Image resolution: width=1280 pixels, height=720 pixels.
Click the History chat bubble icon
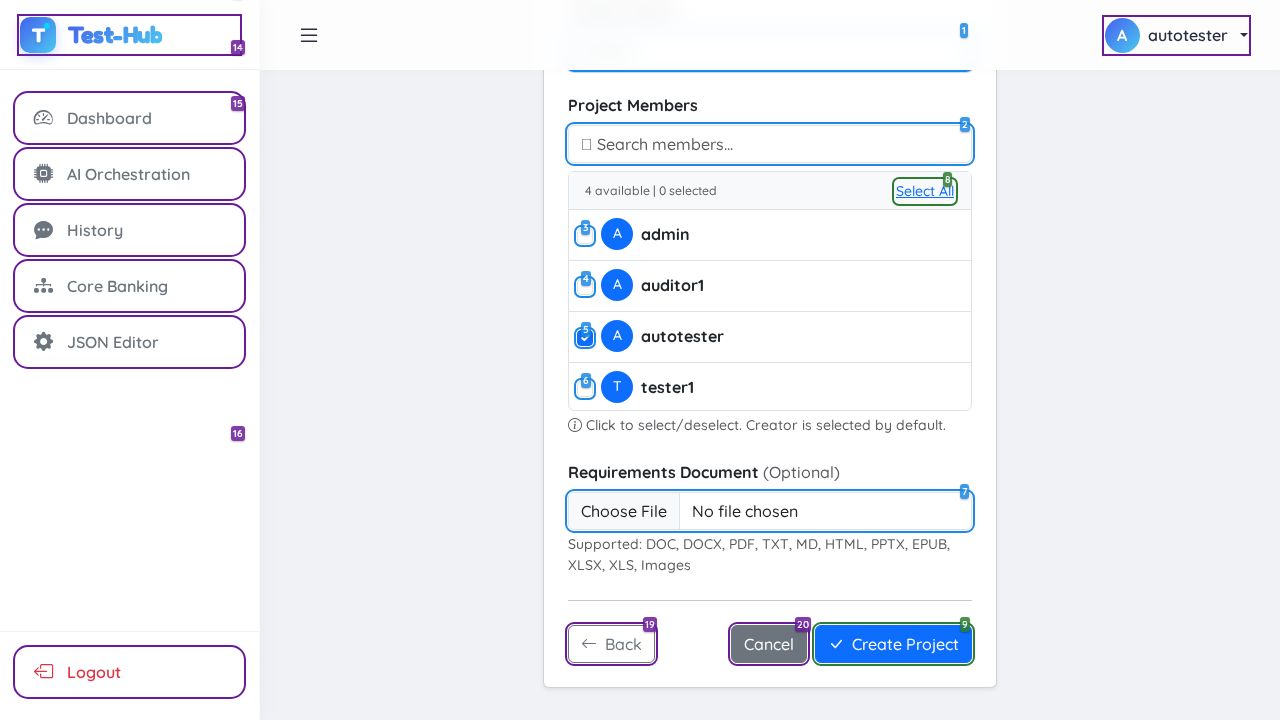(x=43, y=230)
